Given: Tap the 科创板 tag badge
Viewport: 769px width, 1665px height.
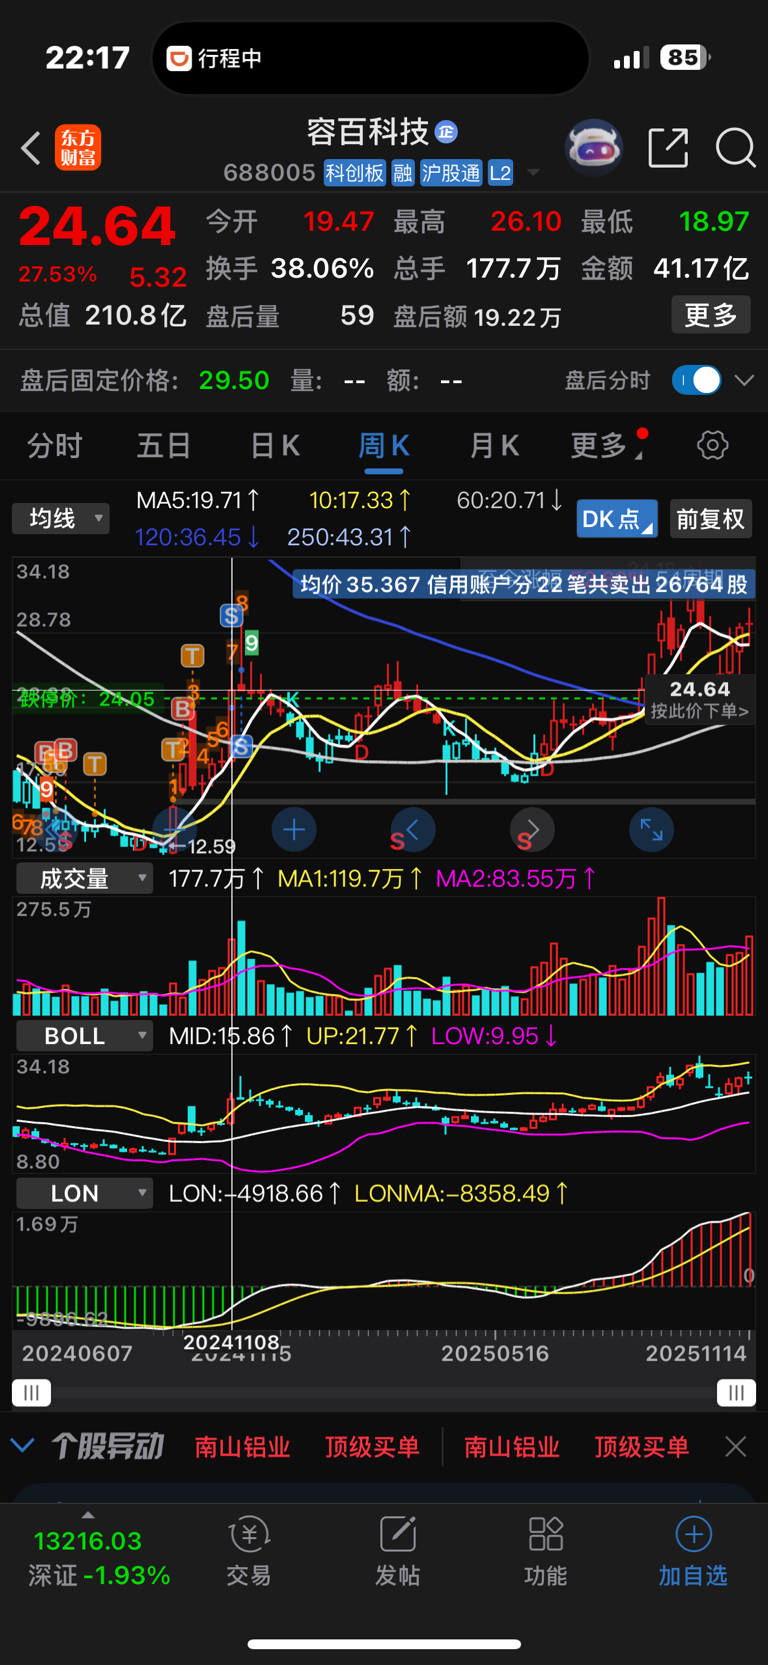Looking at the screenshot, I should point(354,173).
